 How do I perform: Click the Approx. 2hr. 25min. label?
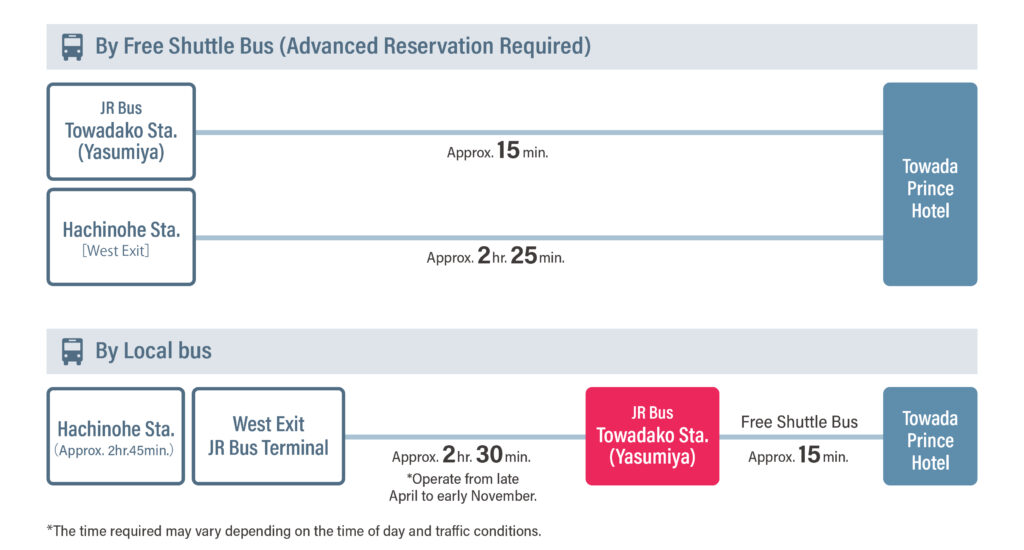pos(496,256)
